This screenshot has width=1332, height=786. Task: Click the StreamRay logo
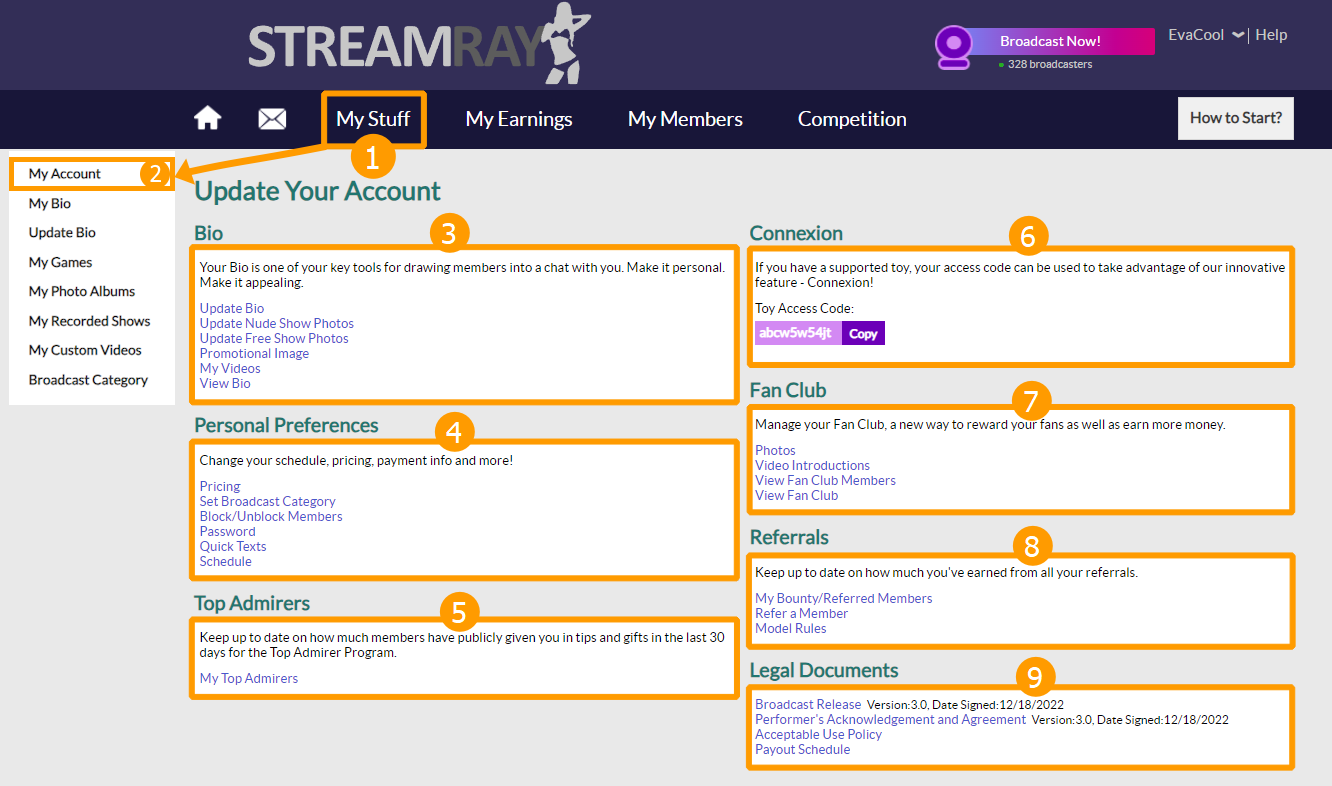(420, 45)
